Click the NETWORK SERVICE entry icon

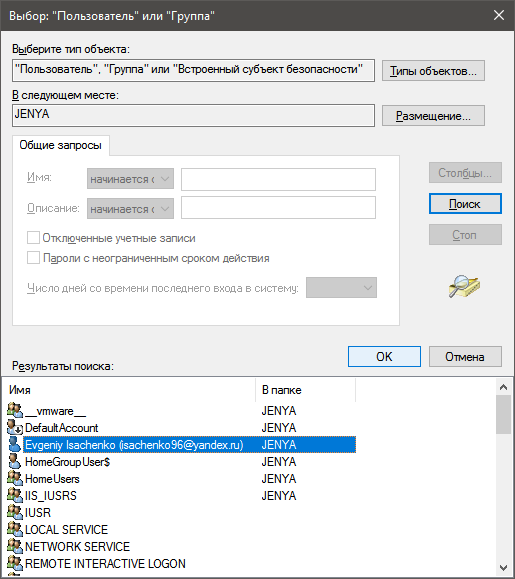click(x=15, y=547)
